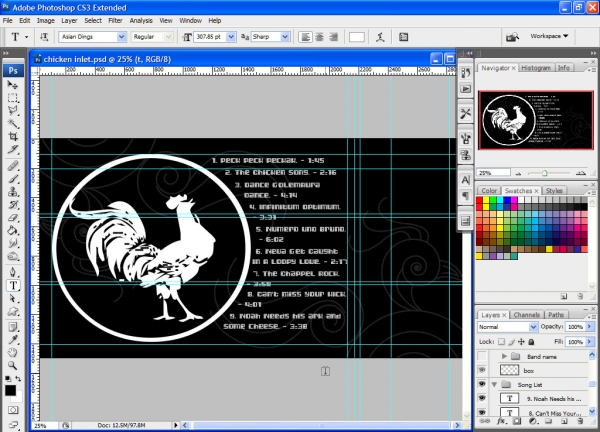The height and width of the screenshot is (432, 600).
Task: Switch to the Paths tab
Action: tap(556, 315)
